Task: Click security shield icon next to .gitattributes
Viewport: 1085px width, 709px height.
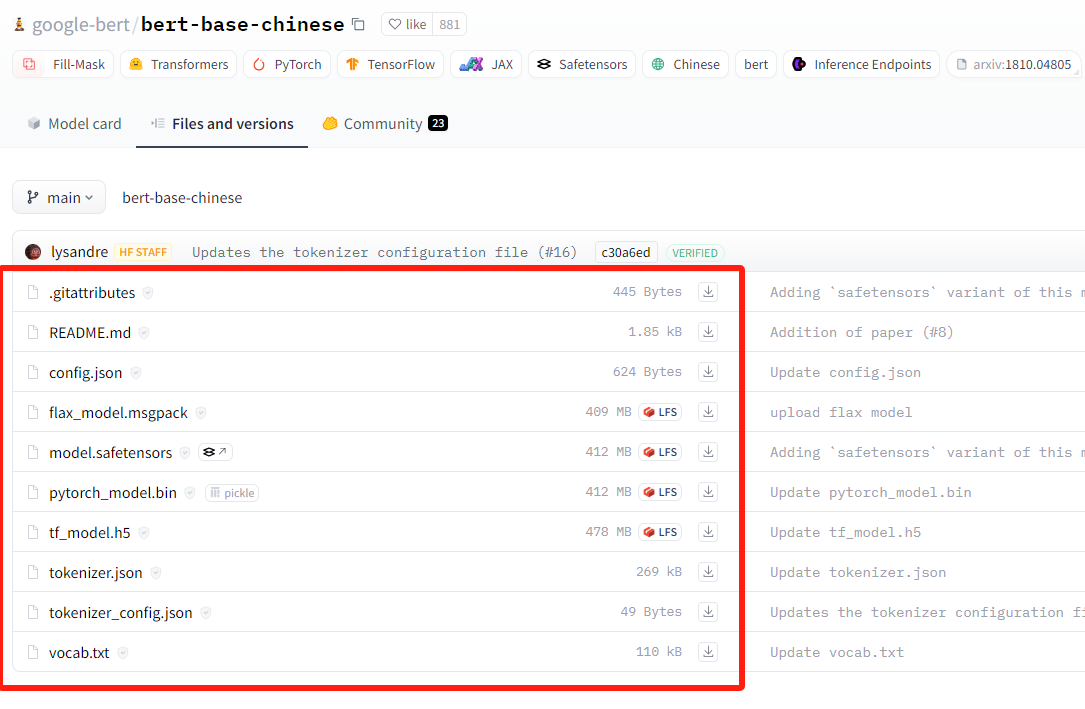Action: tap(148, 293)
